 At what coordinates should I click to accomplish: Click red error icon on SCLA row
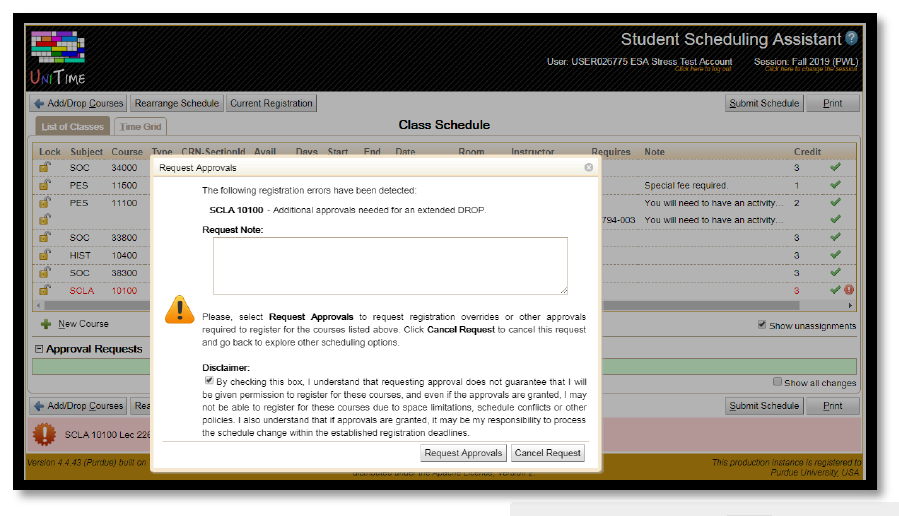click(849, 290)
